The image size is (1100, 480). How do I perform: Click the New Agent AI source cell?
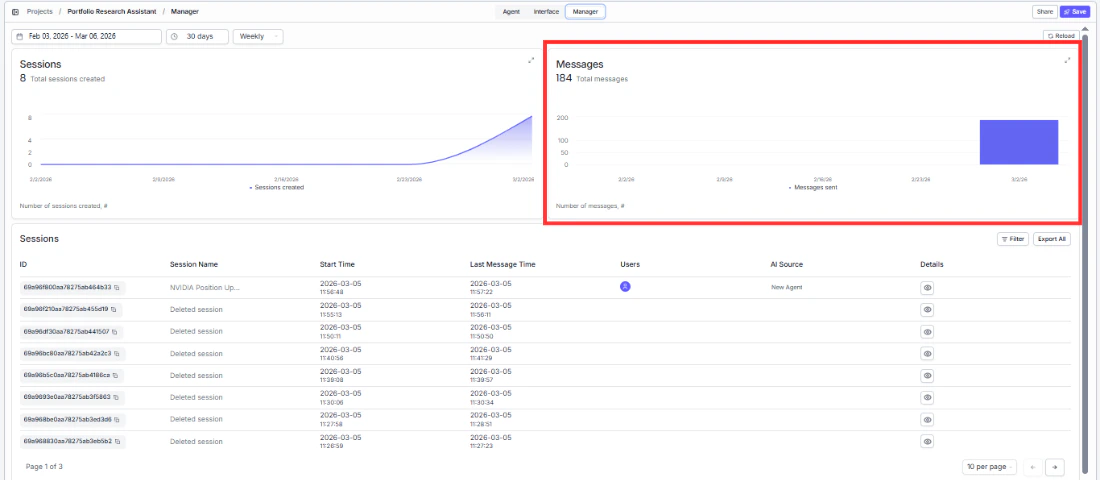[786, 287]
